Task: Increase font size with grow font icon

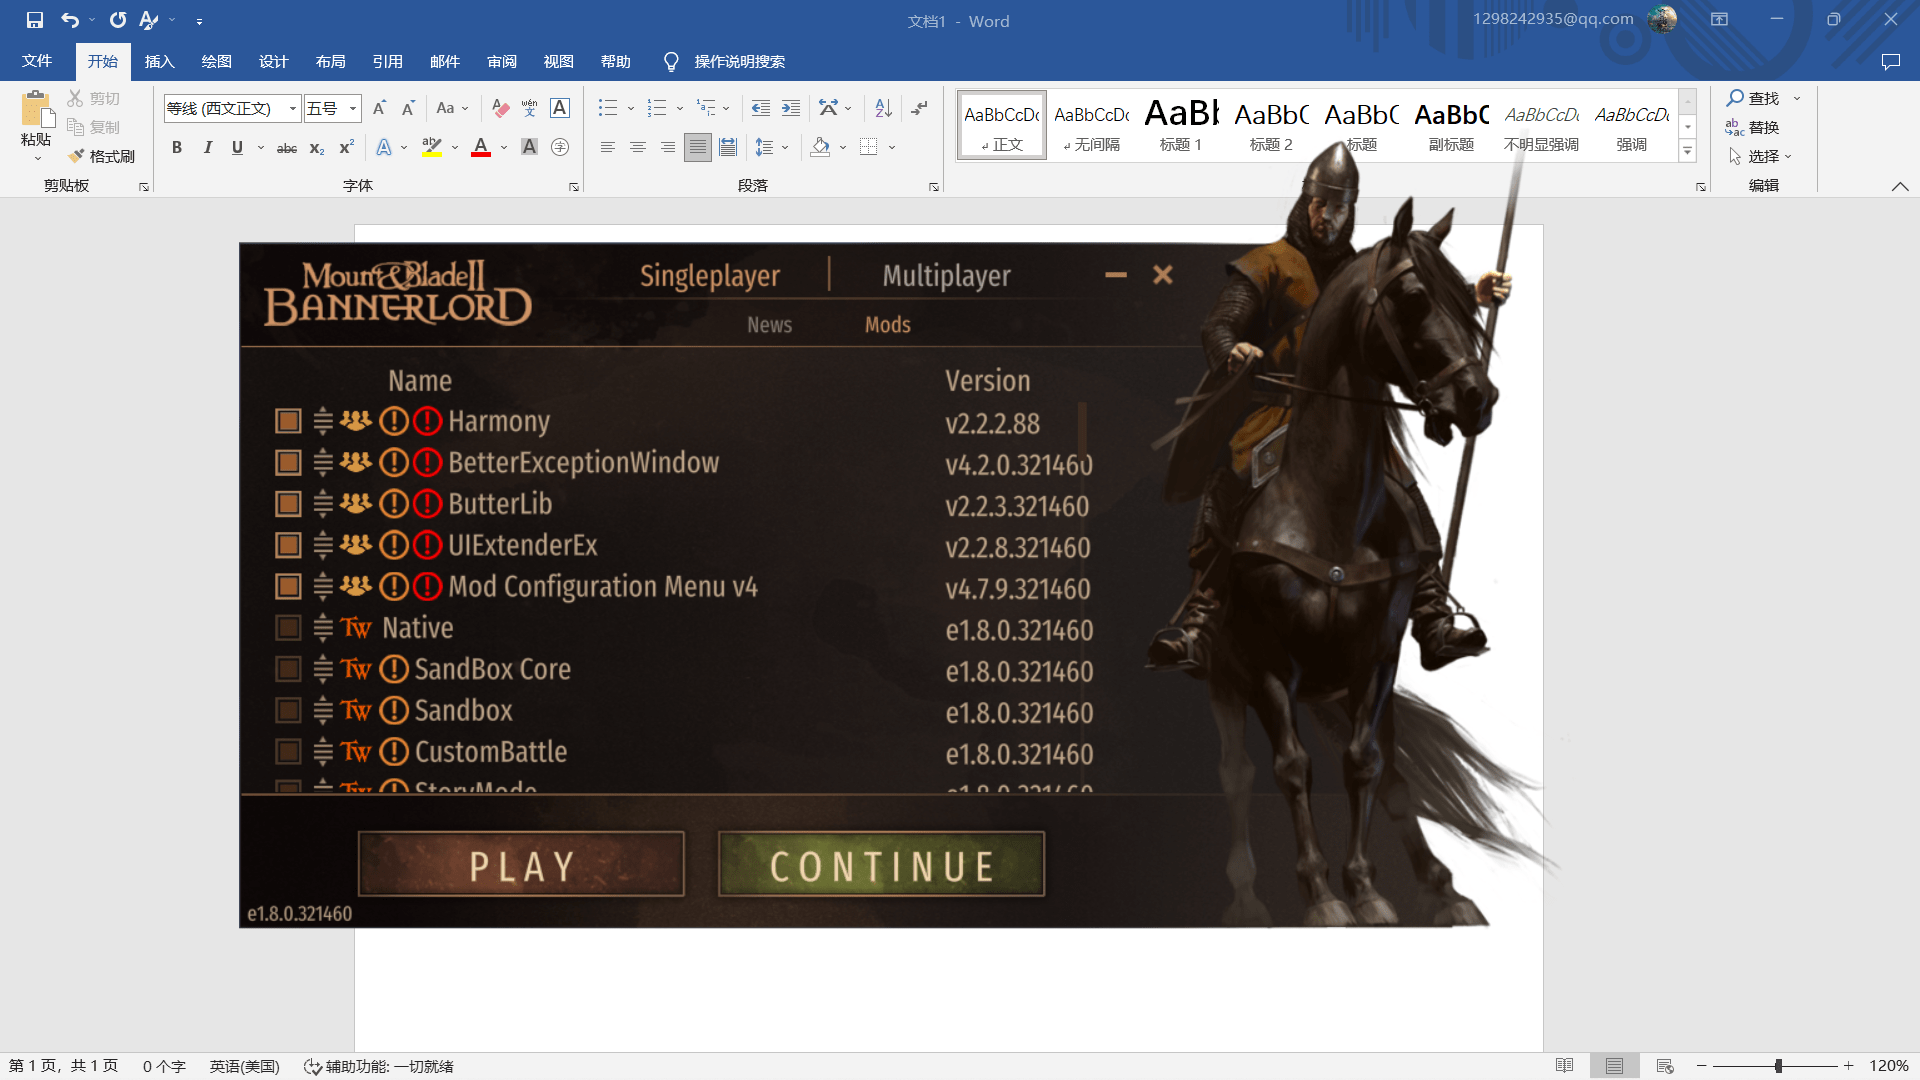Action: [x=379, y=108]
